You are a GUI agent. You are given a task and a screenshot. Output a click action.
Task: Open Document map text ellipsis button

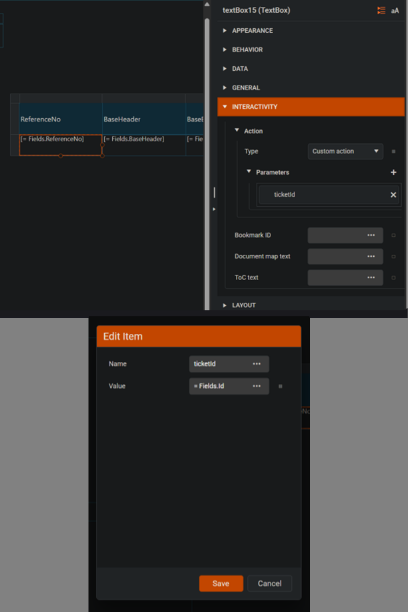(x=371, y=256)
